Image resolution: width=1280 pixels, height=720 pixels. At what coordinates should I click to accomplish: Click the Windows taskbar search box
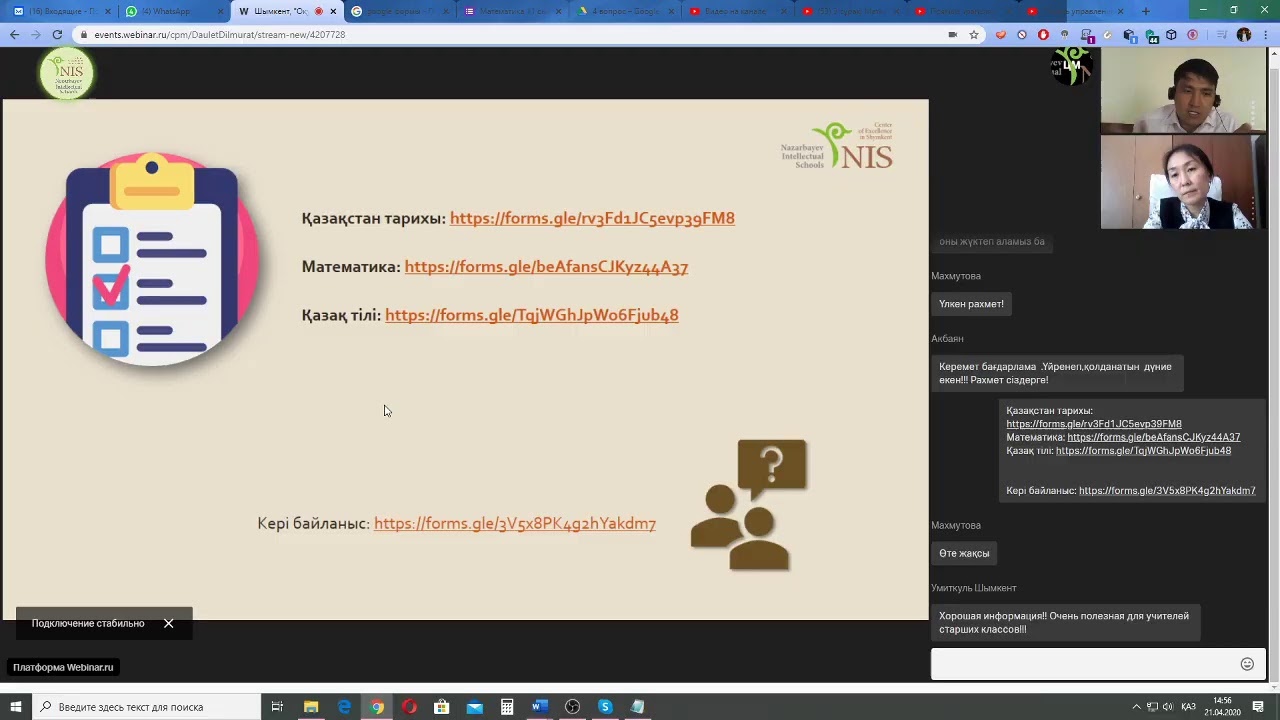pyautogui.click(x=146, y=707)
